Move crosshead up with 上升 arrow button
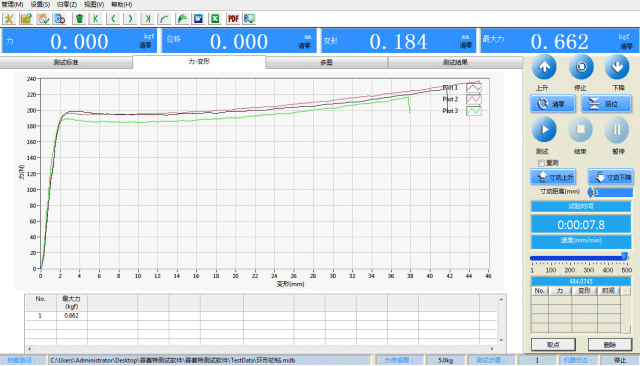640x366 pixels. (544, 67)
